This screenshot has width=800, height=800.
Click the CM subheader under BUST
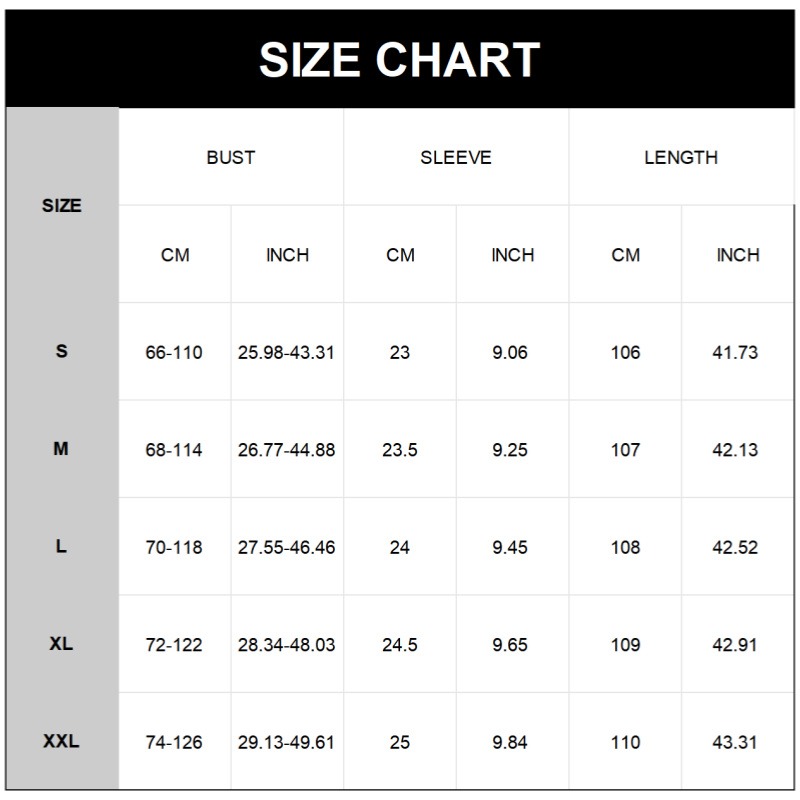click(x=175, y=255)
